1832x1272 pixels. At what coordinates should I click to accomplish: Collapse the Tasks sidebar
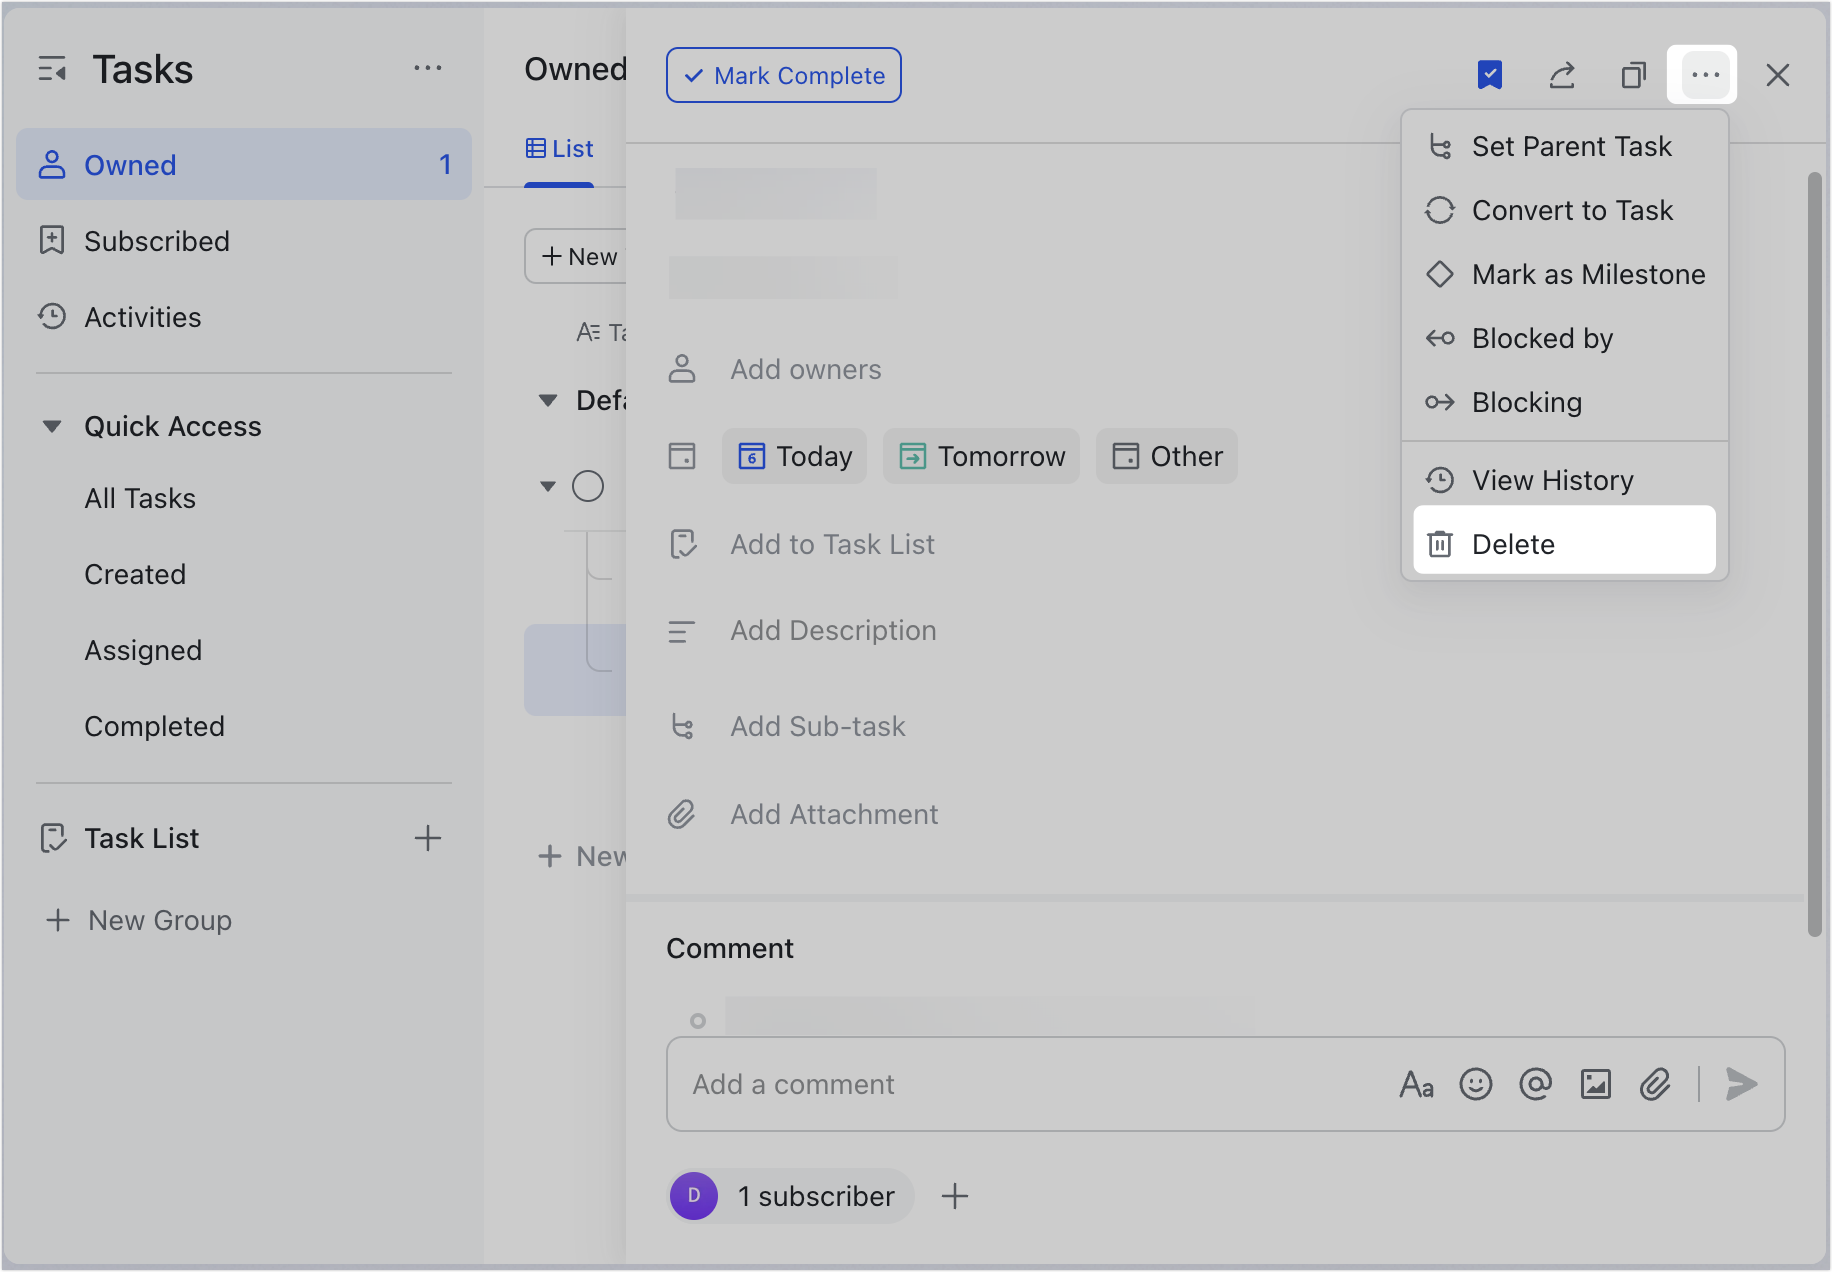pyautogui.click(x=53, y=68)
